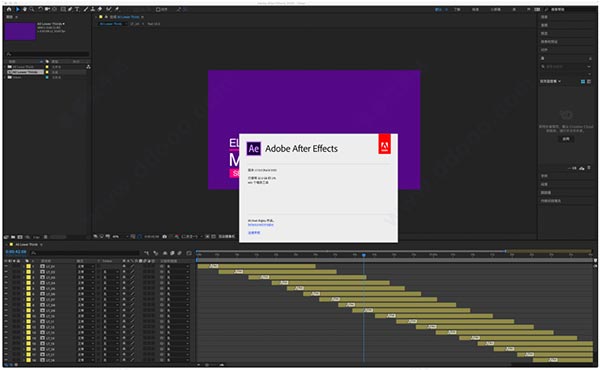Select the Rotation tool
600x370 pixels.
click(40, 9)
